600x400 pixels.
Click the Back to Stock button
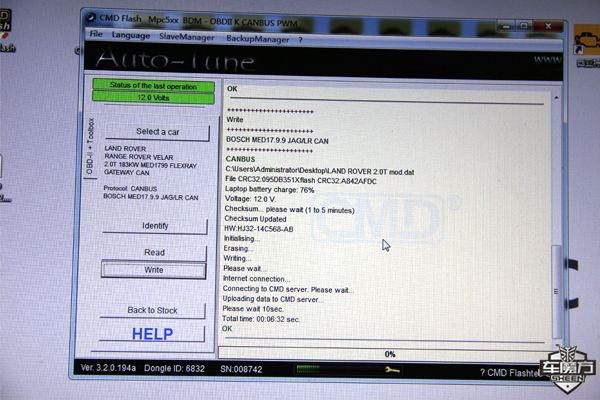coord(152,310)
